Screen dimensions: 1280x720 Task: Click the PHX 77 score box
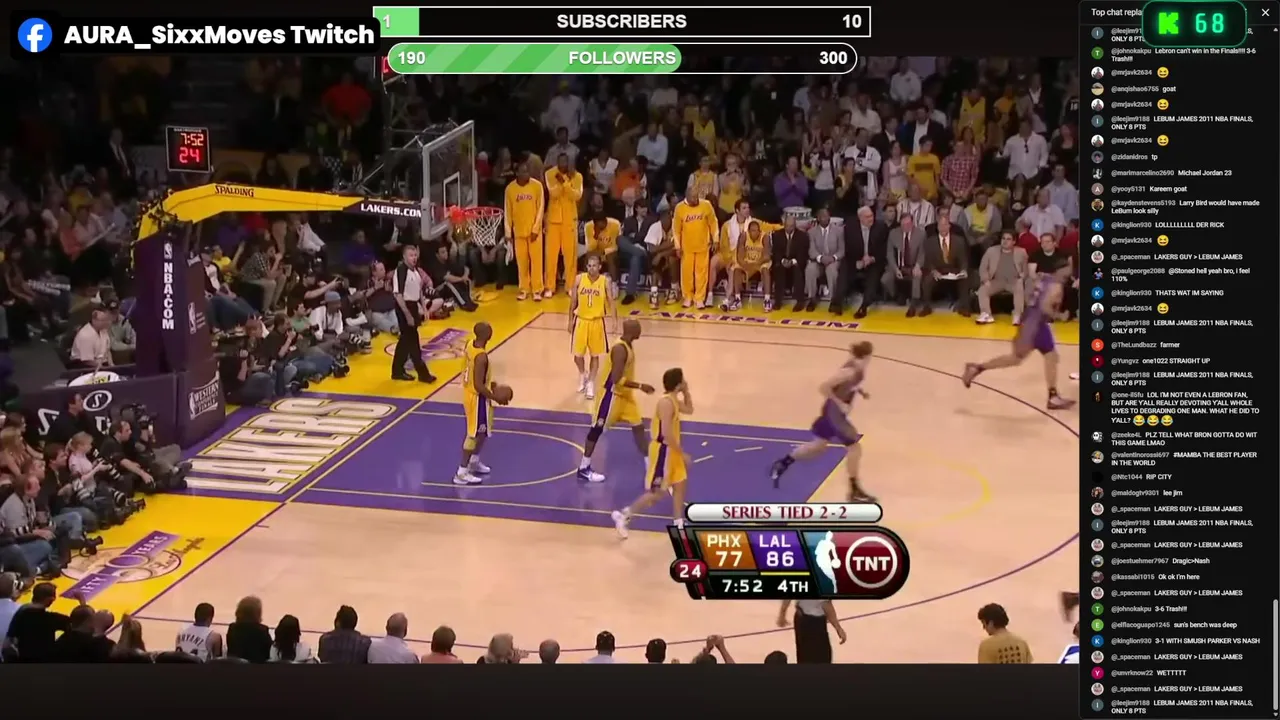point(728,551)
